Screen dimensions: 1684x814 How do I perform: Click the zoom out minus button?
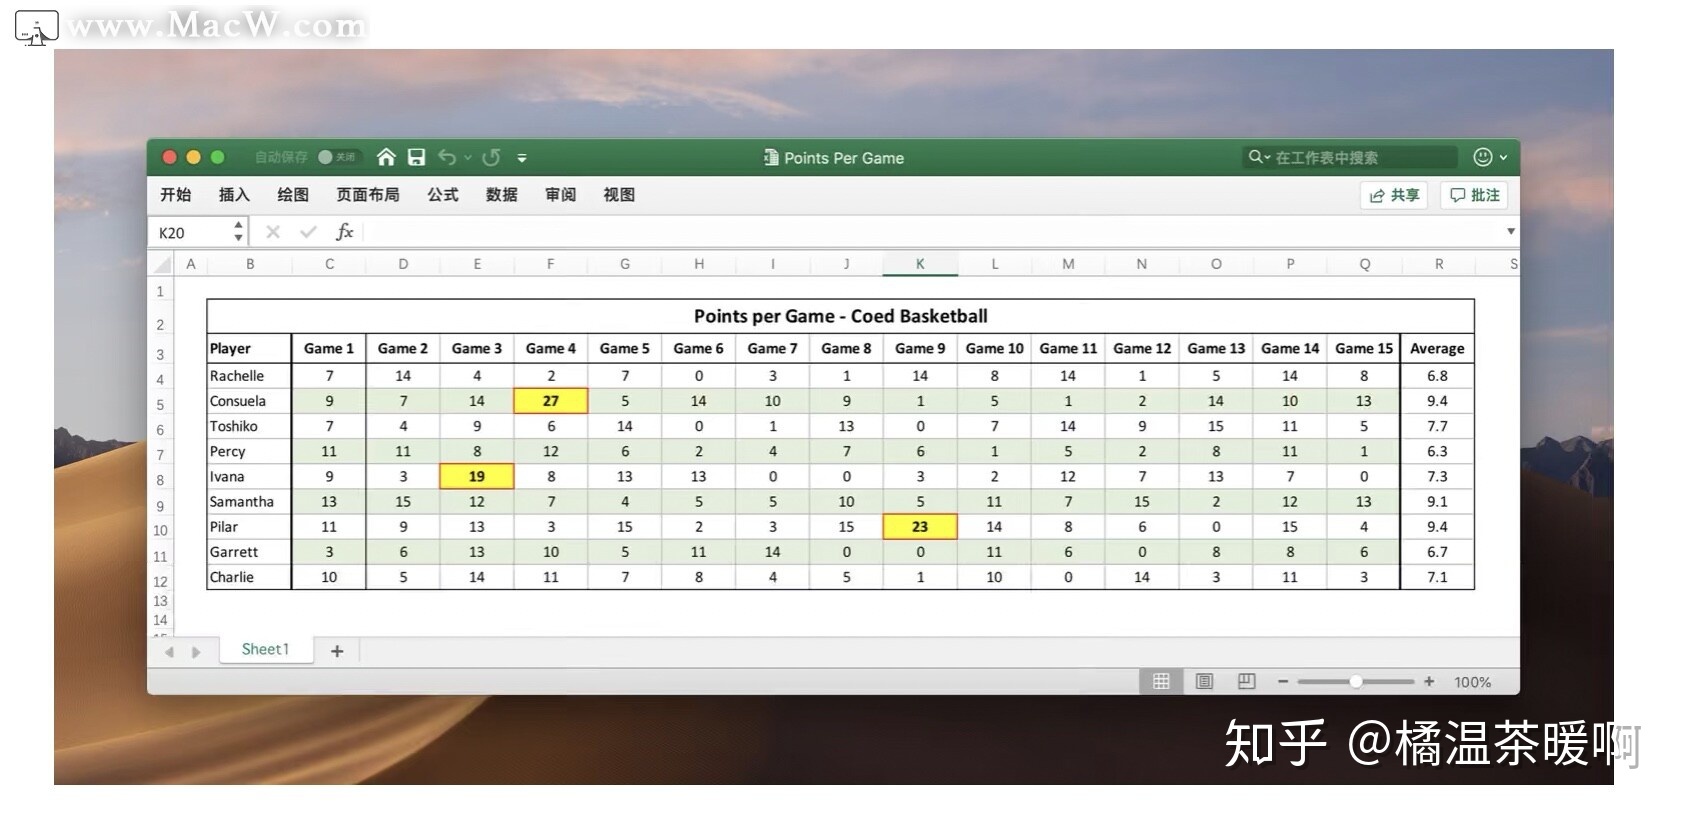1283,681
